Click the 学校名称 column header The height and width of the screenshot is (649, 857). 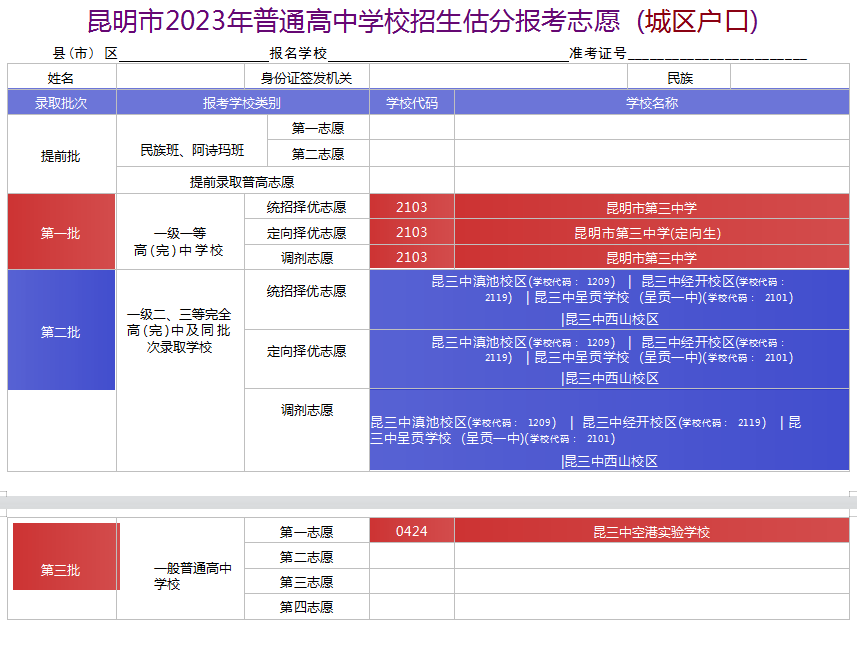click(651, 102)
